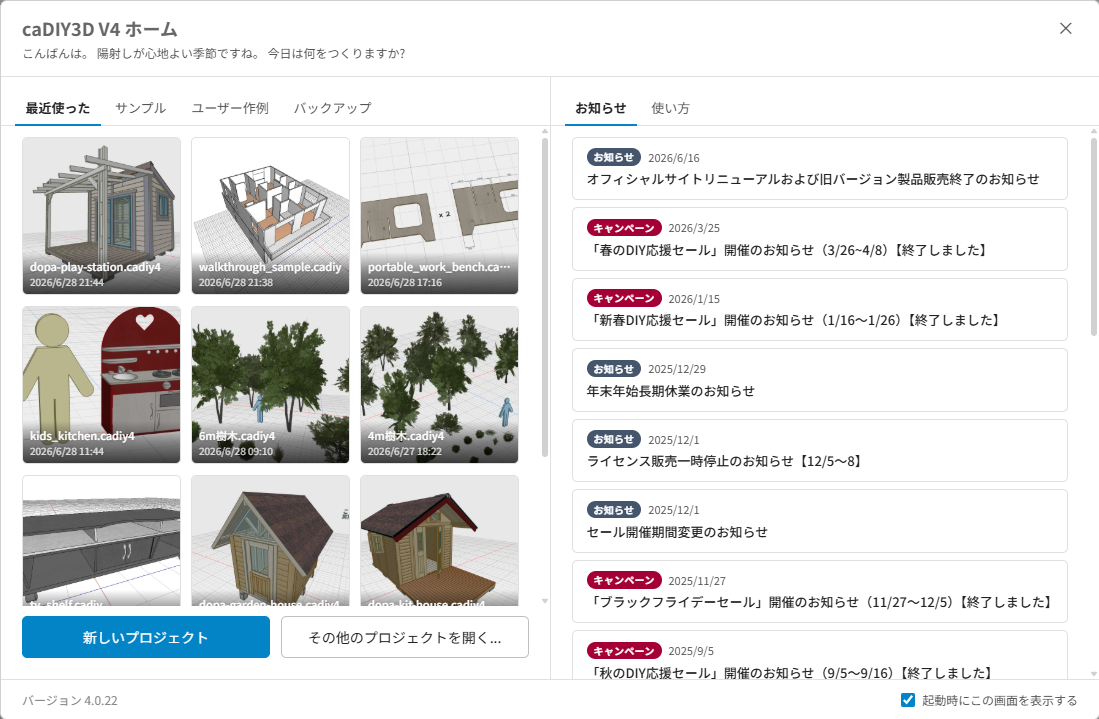Click the 2026/6/28 09:10 timestamp
The width and height of the screenshot is (1099, 719).
[236, 451]
